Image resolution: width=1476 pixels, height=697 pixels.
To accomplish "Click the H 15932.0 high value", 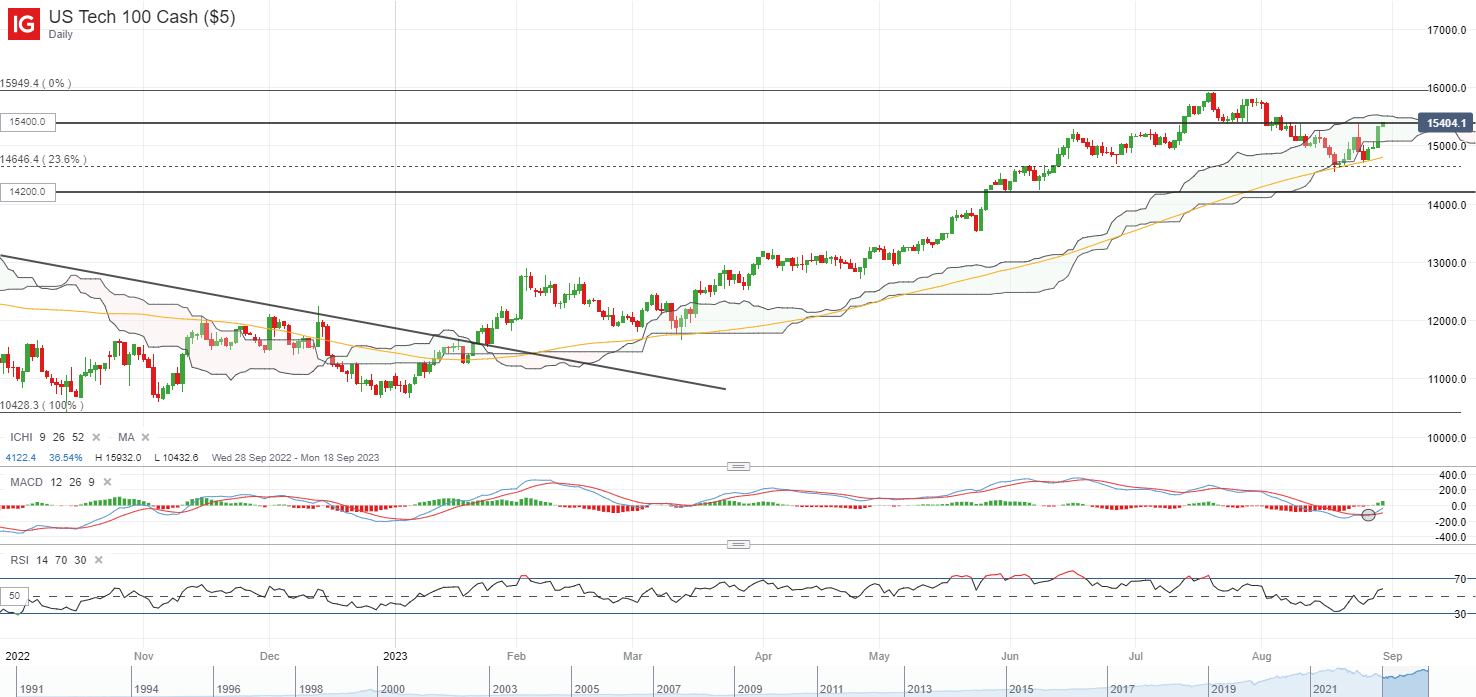I will tap(118, 457).
